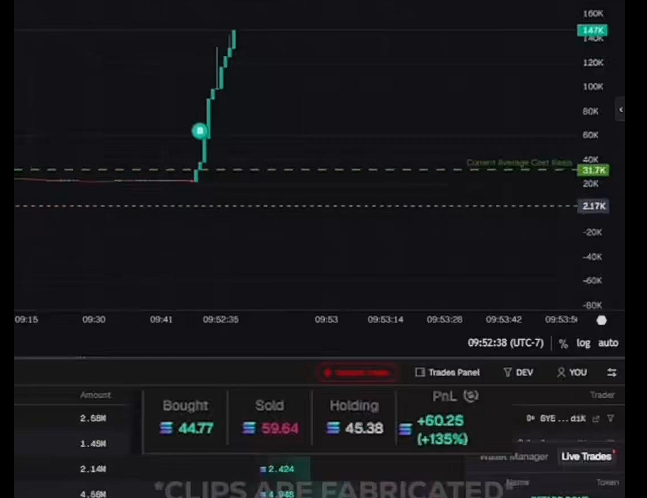Click the Name column header

tap(517, 482)
